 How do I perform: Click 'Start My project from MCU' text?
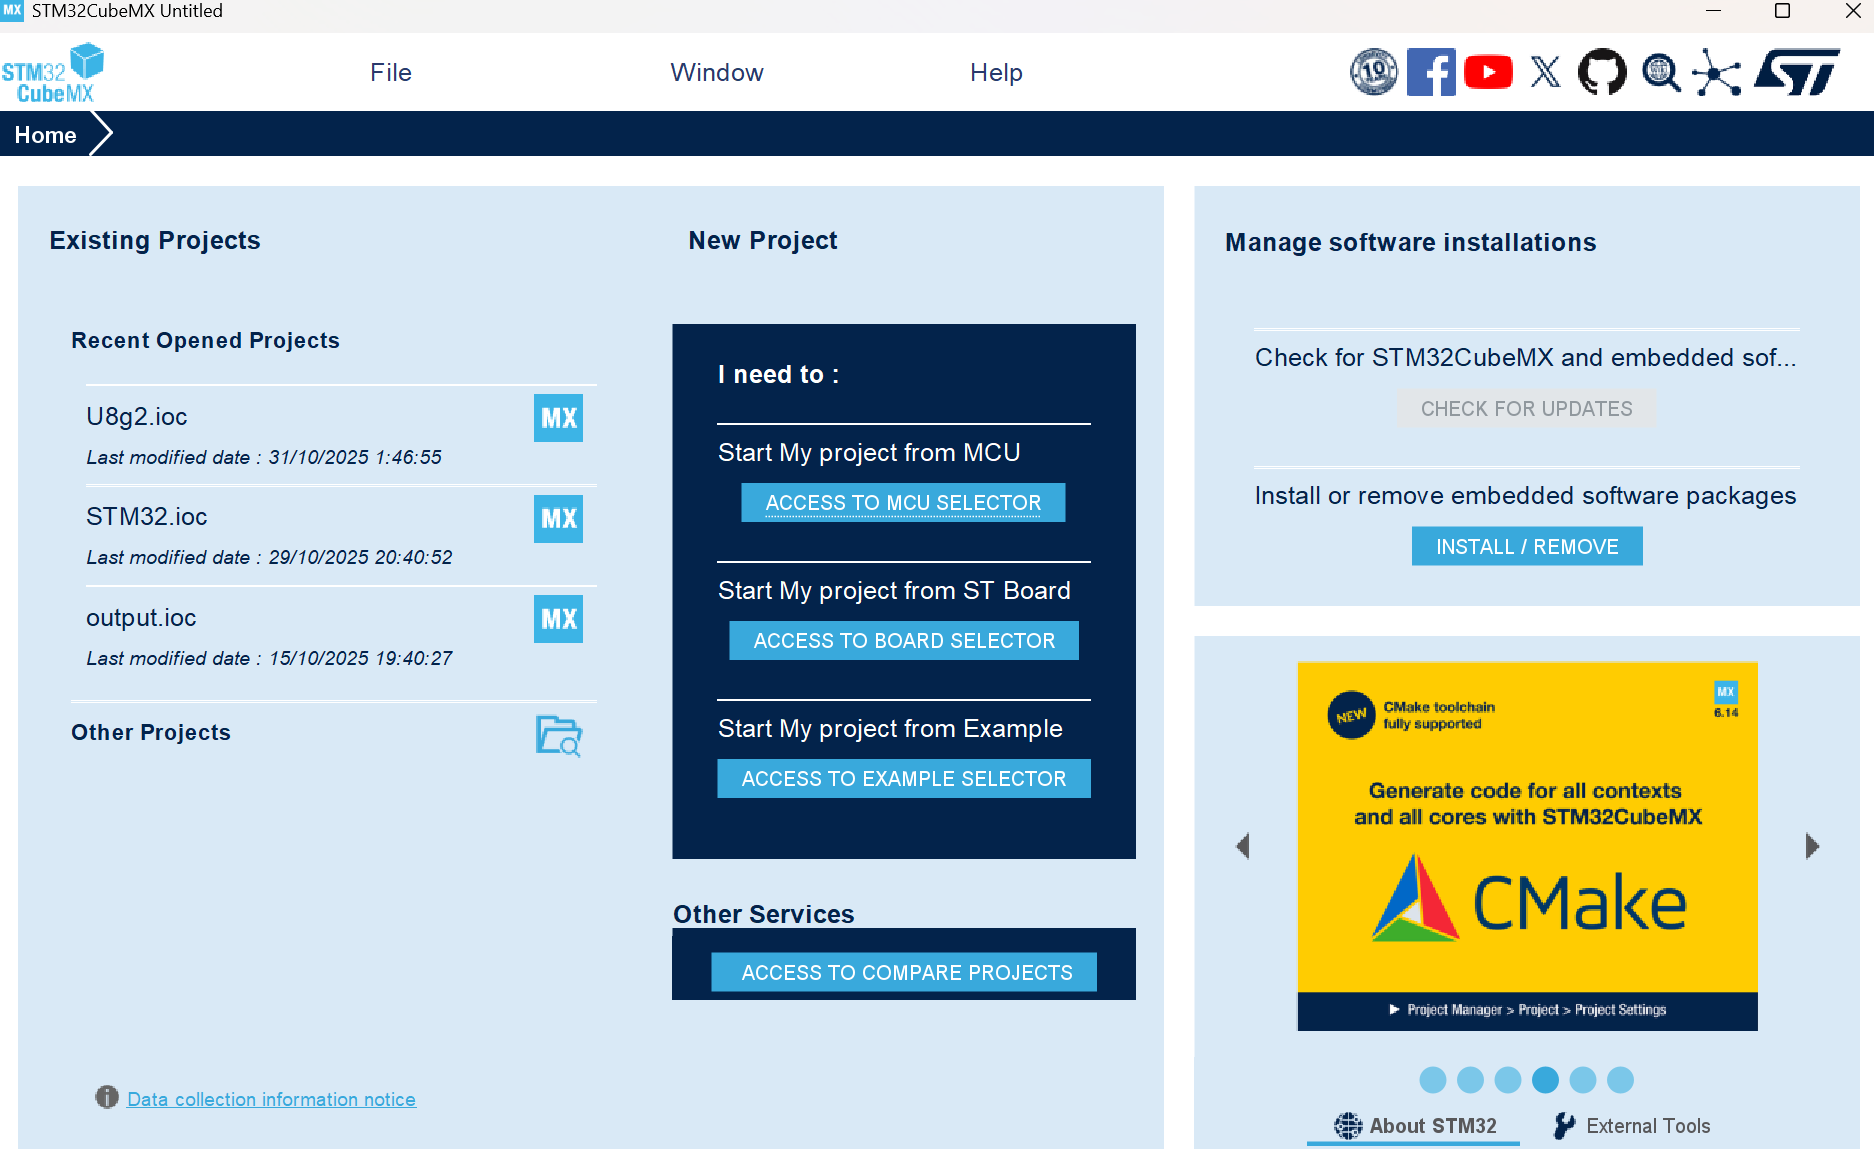click(869, 453)
